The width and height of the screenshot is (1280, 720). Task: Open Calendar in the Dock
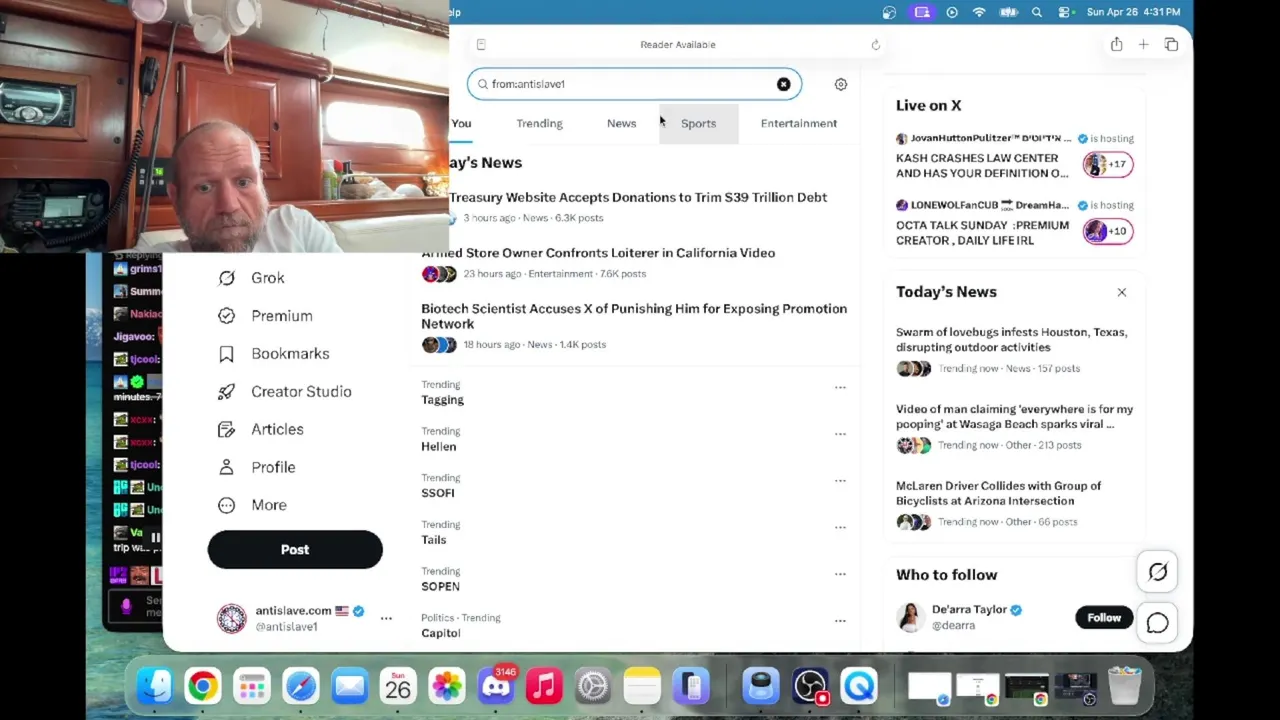click(398, 687)
